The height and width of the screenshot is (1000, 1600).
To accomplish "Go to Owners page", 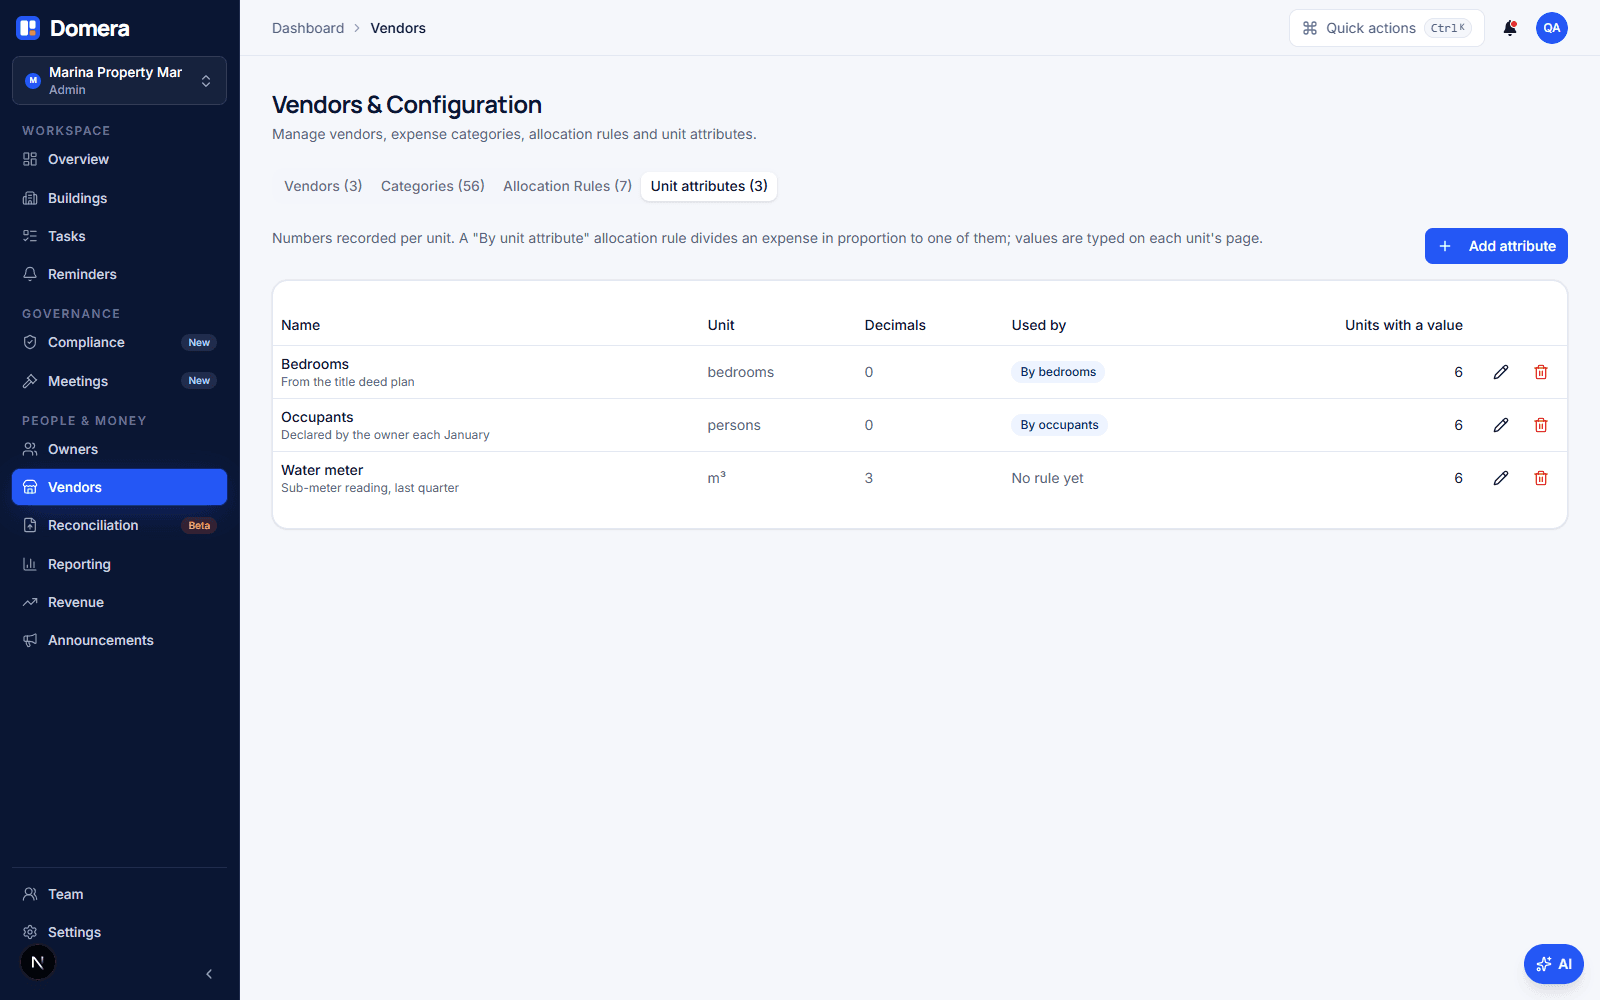I will tap(119, 449).
